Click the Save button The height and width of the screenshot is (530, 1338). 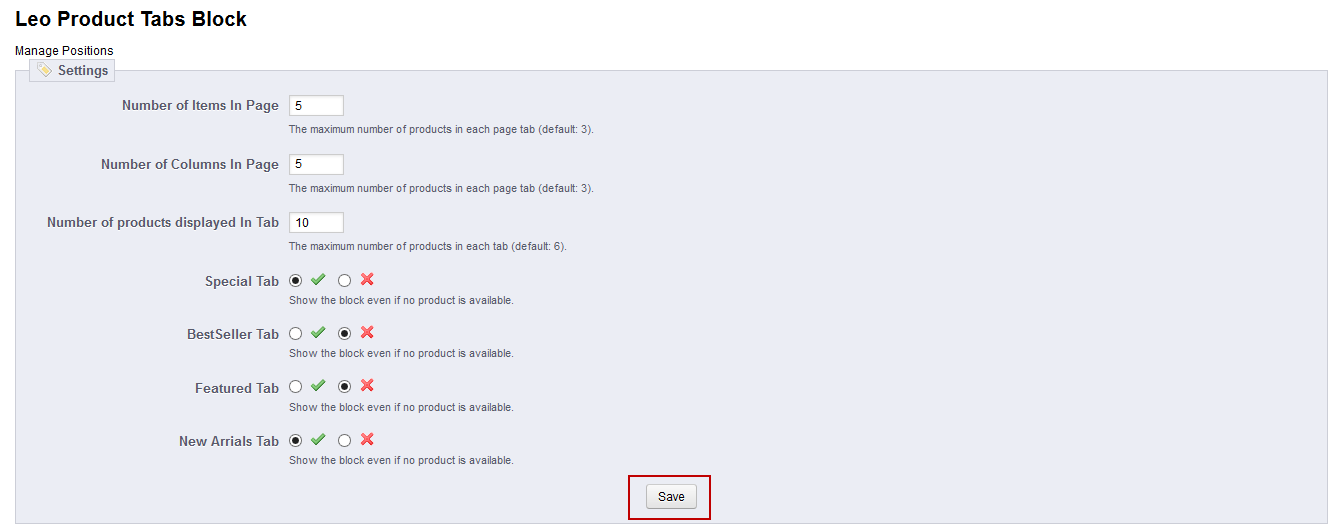pyautogui.click(x=671, y=497)
